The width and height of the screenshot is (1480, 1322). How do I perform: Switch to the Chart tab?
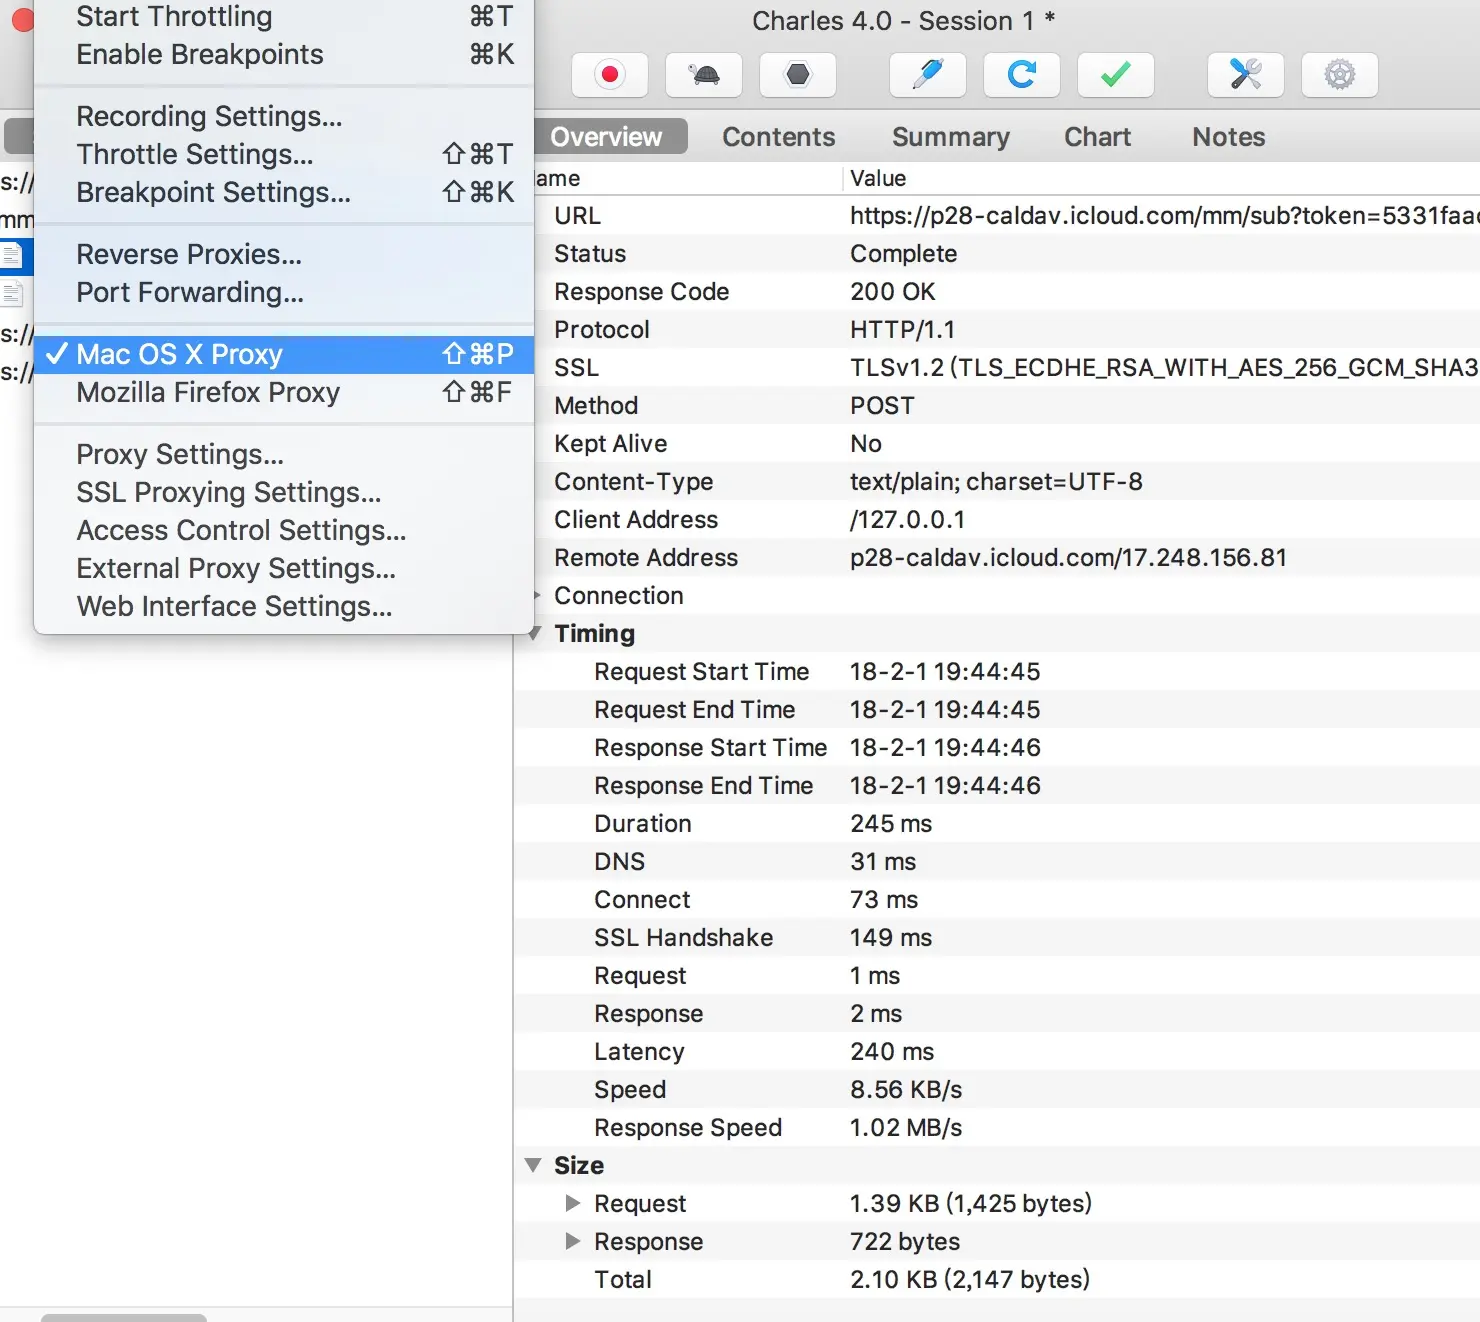pyautogui.click(x=1098, y=137)
